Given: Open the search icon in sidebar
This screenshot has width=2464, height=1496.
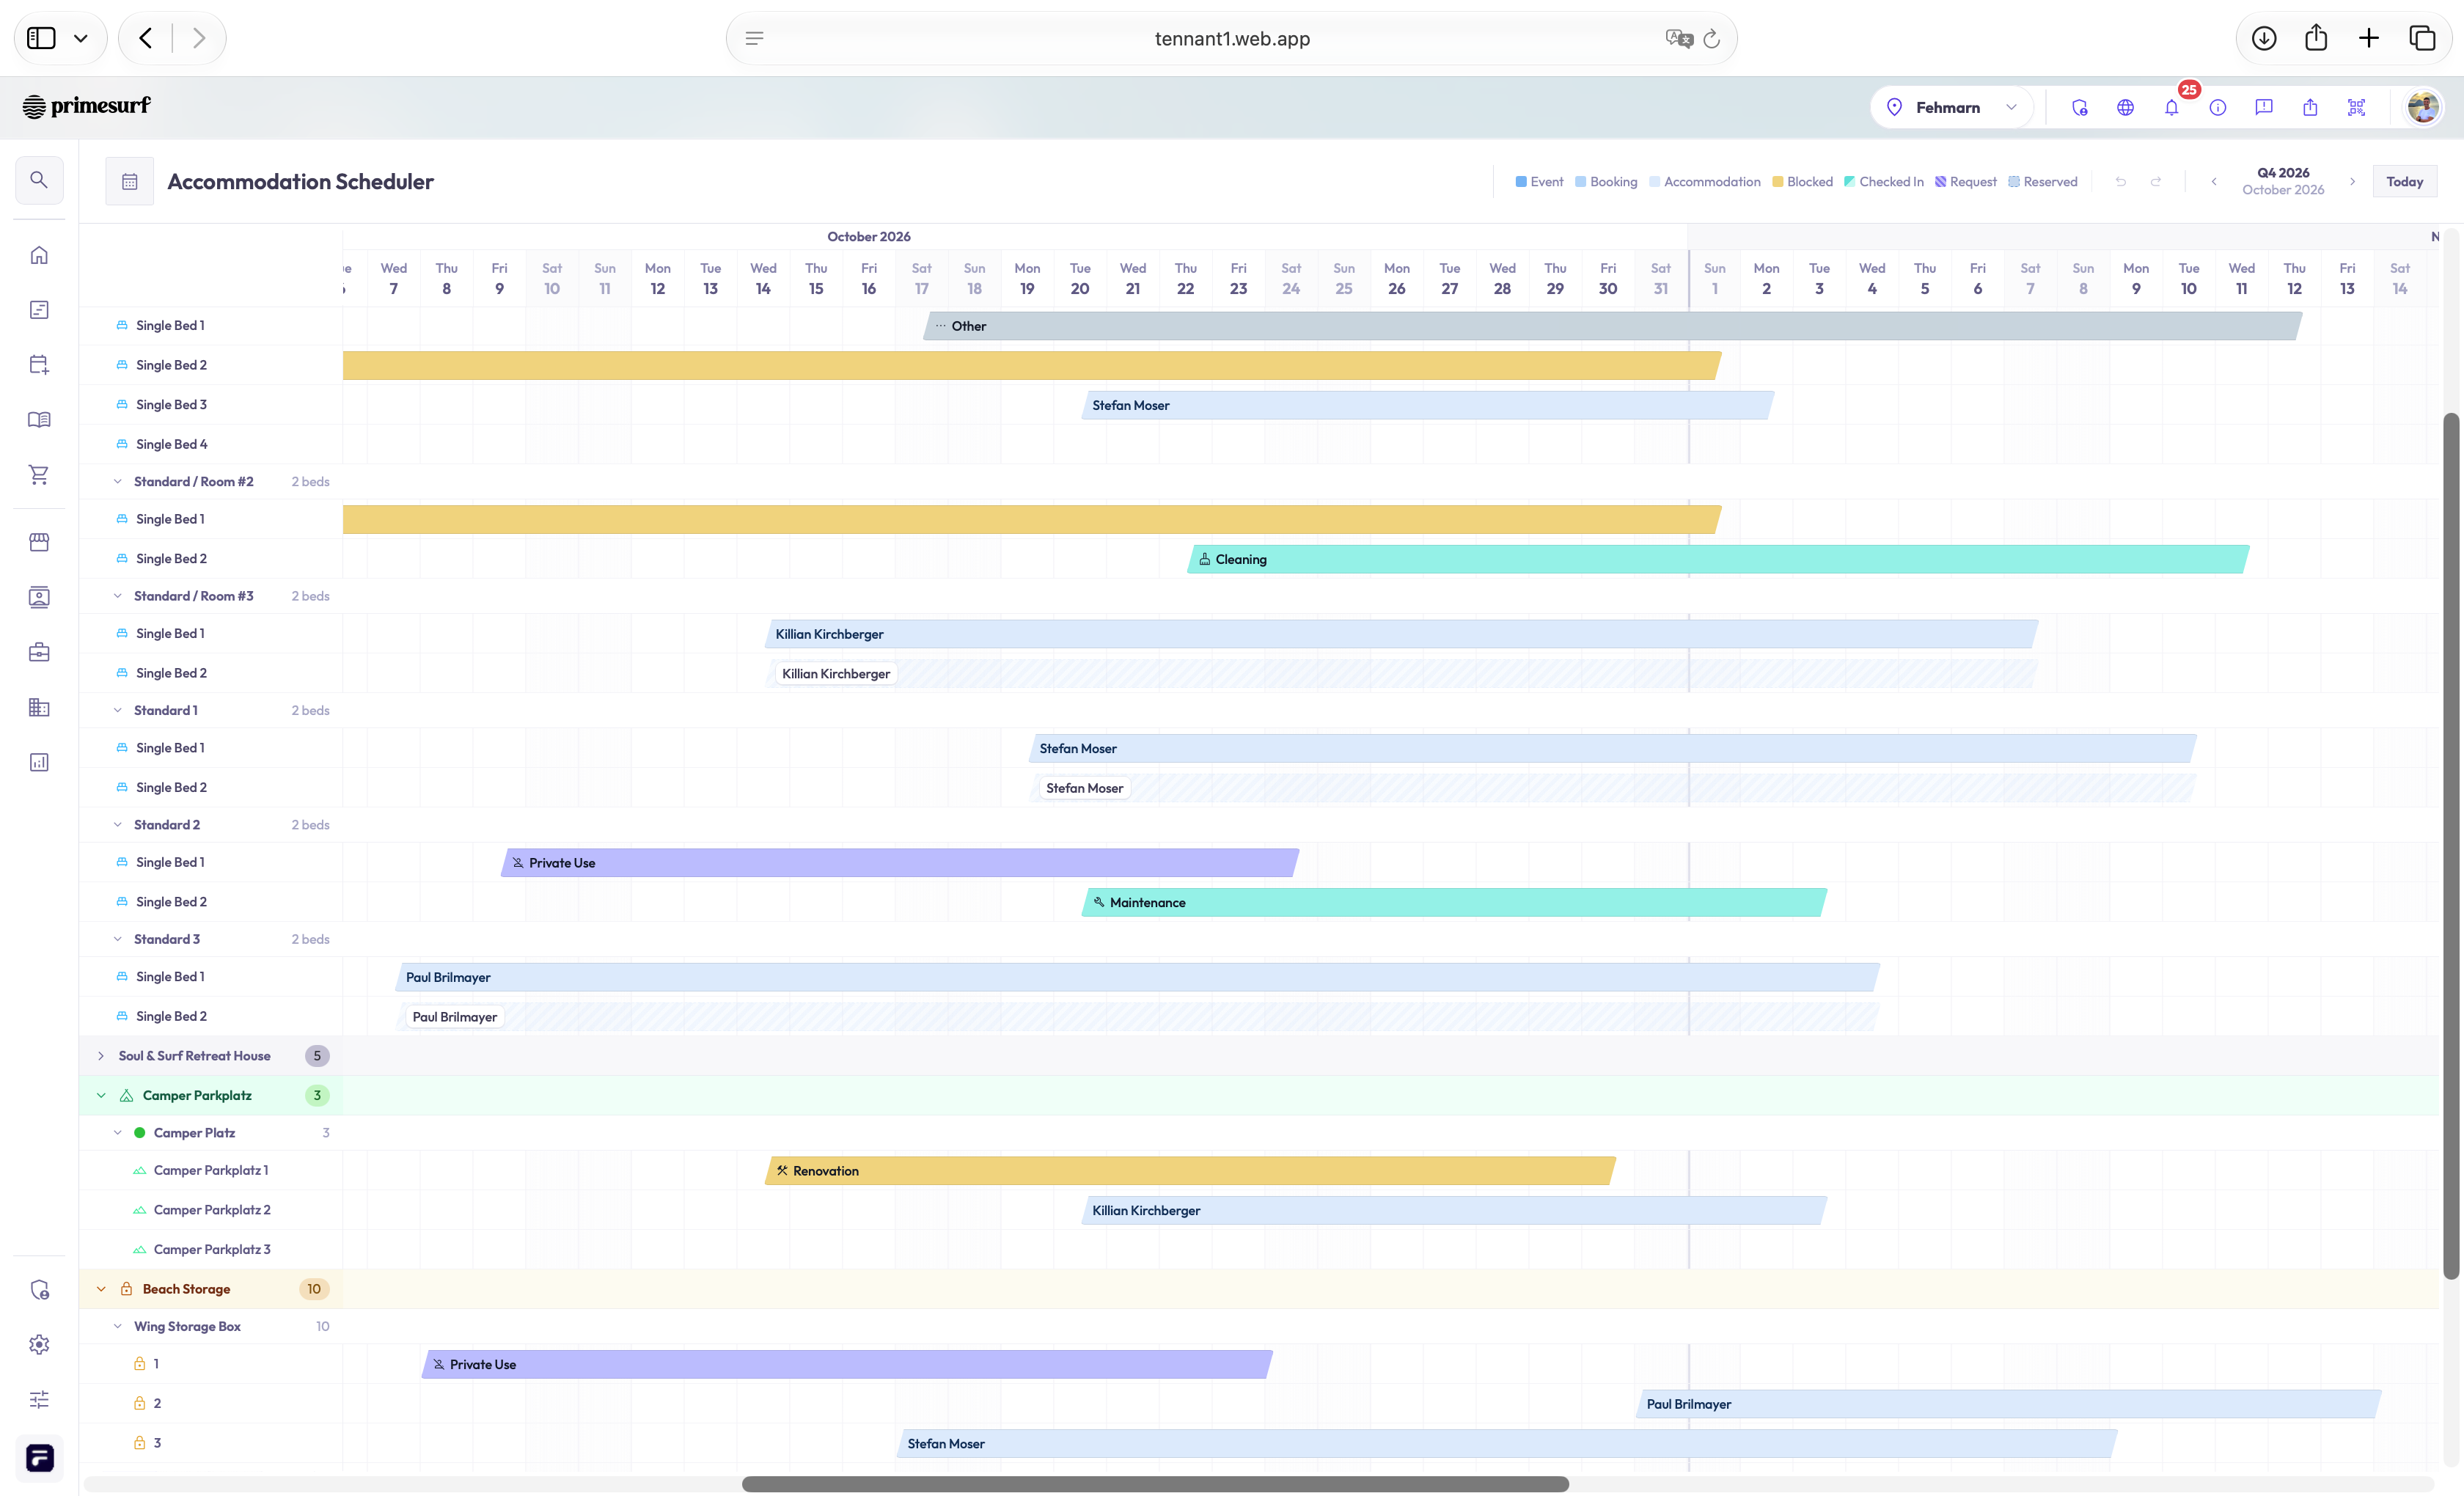Looking at the screenshot, I should 39,180.
